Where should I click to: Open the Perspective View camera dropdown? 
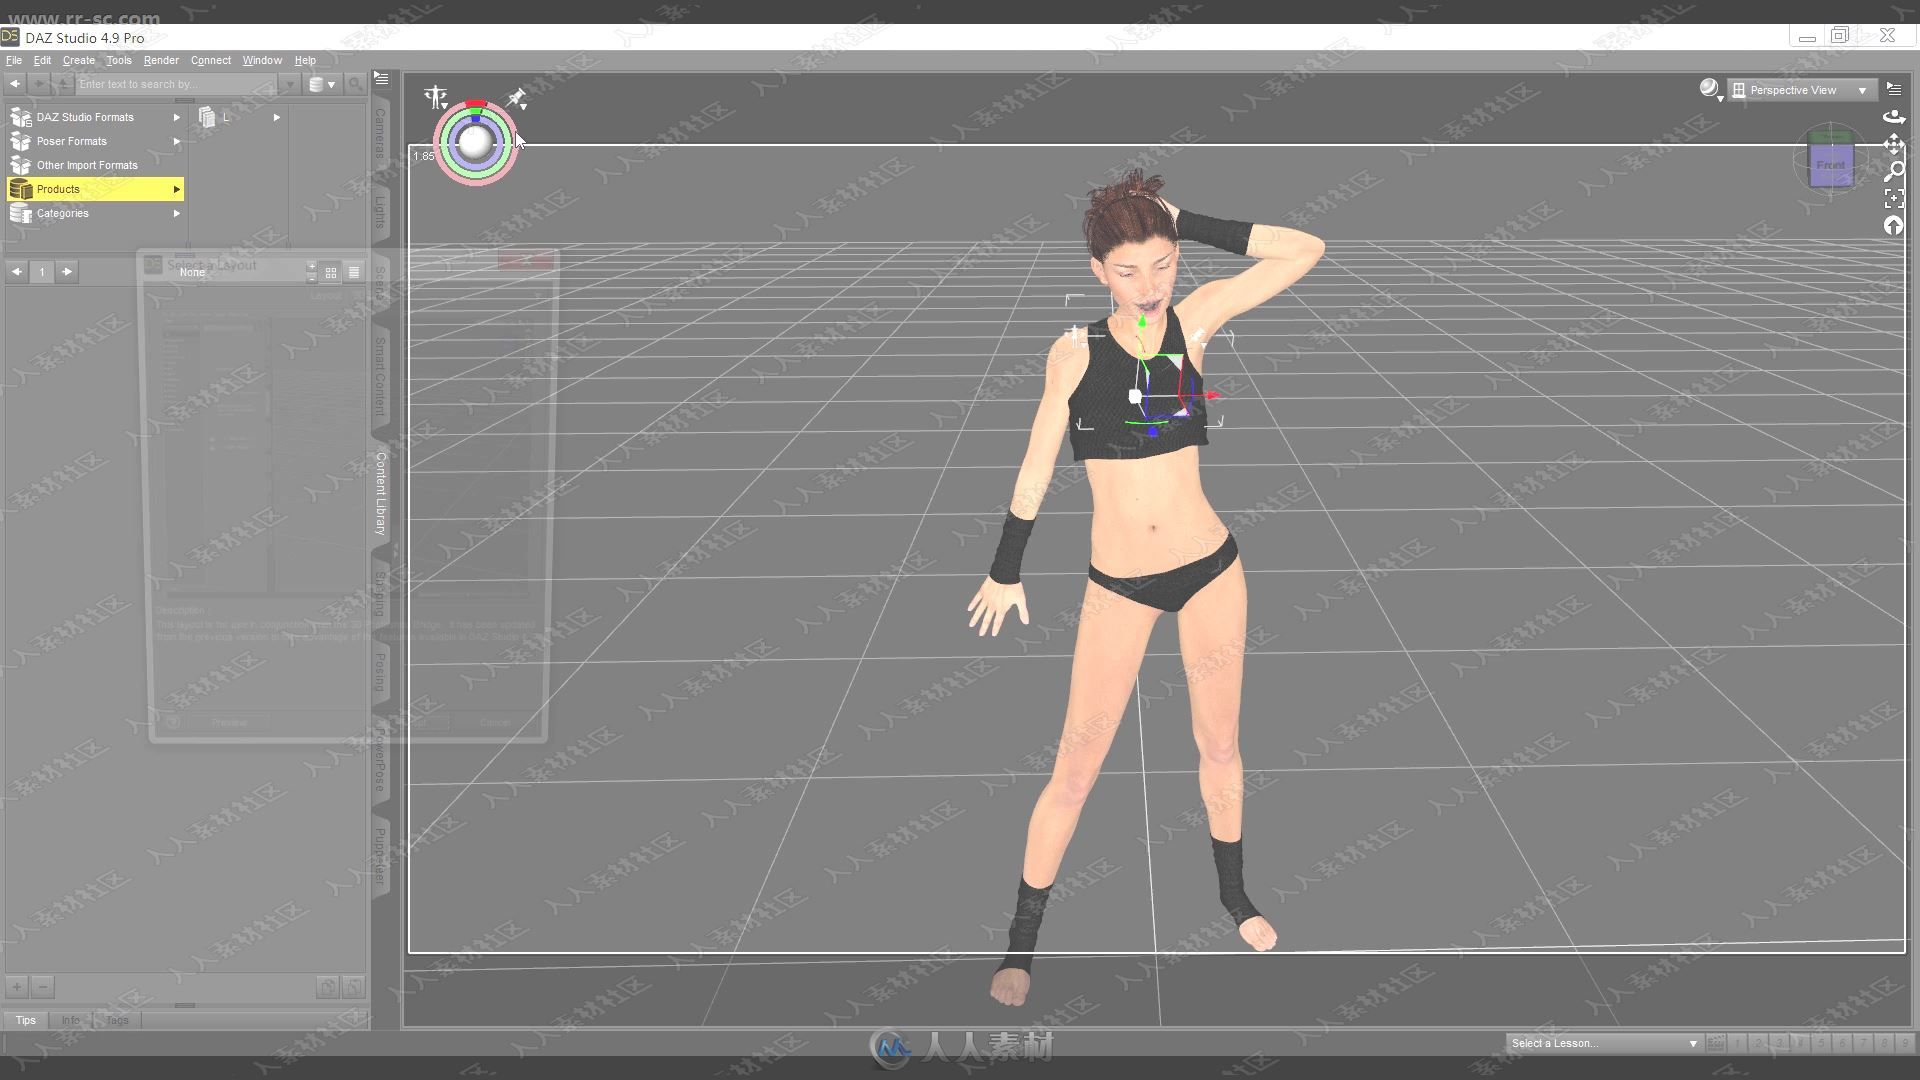pos(1801,90)
